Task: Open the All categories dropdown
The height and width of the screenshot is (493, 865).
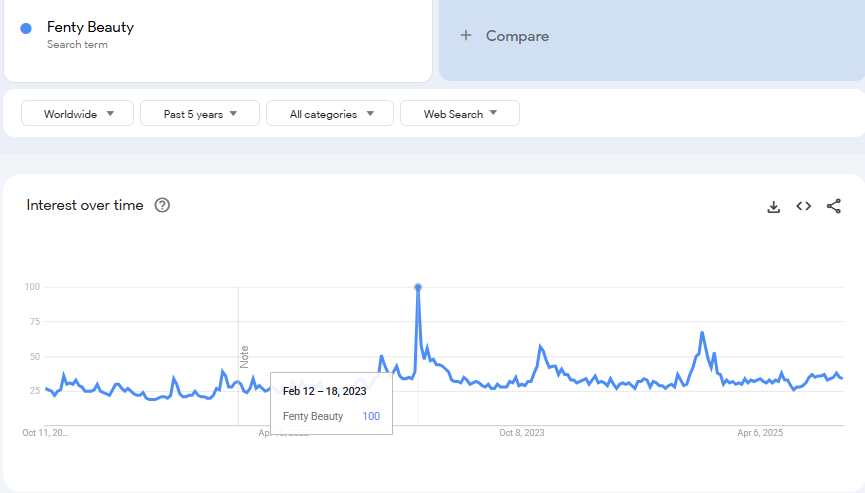Action: 333,114
